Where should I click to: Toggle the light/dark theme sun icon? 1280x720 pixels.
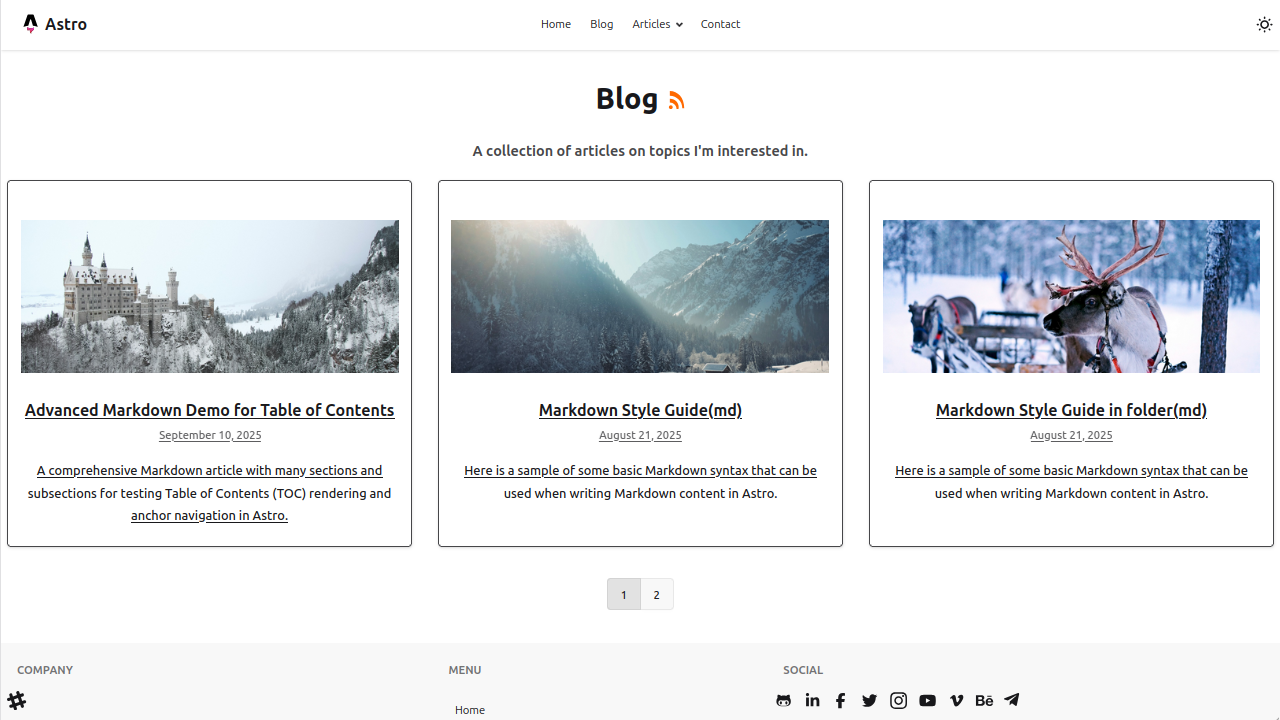click(x=1264, y=25)
